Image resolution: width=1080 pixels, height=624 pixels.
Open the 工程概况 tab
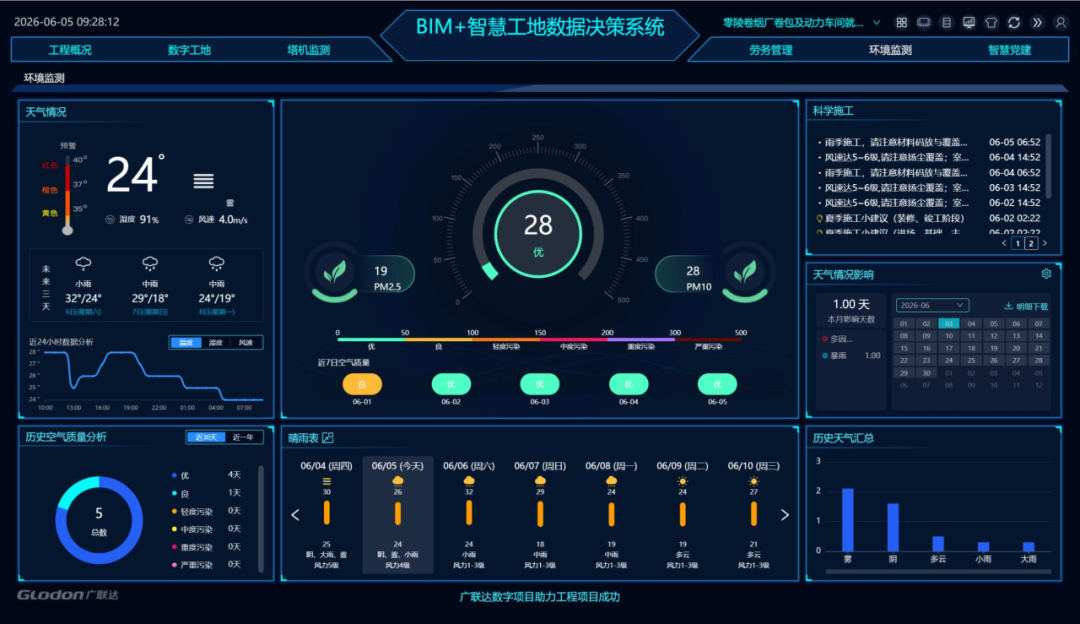70,50
